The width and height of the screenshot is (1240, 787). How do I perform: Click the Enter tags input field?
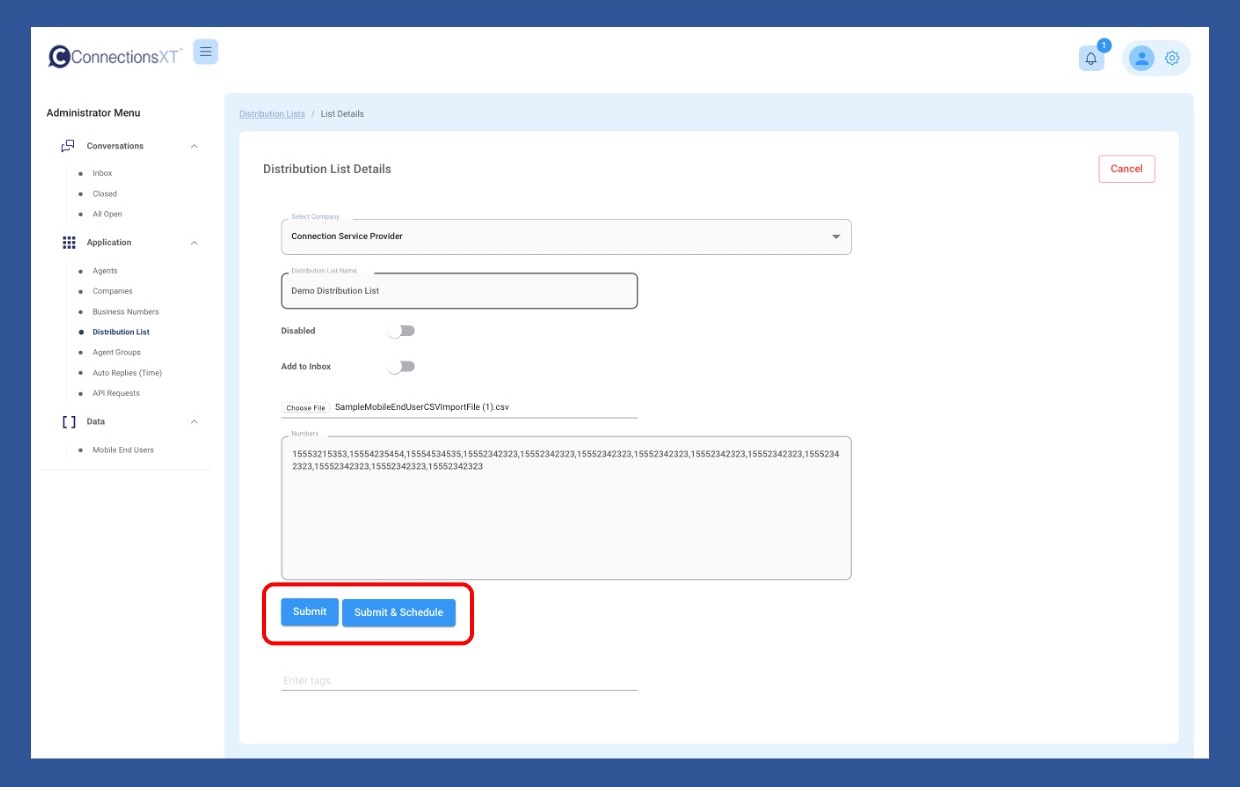pyautogui.click(x=459, y=681)
